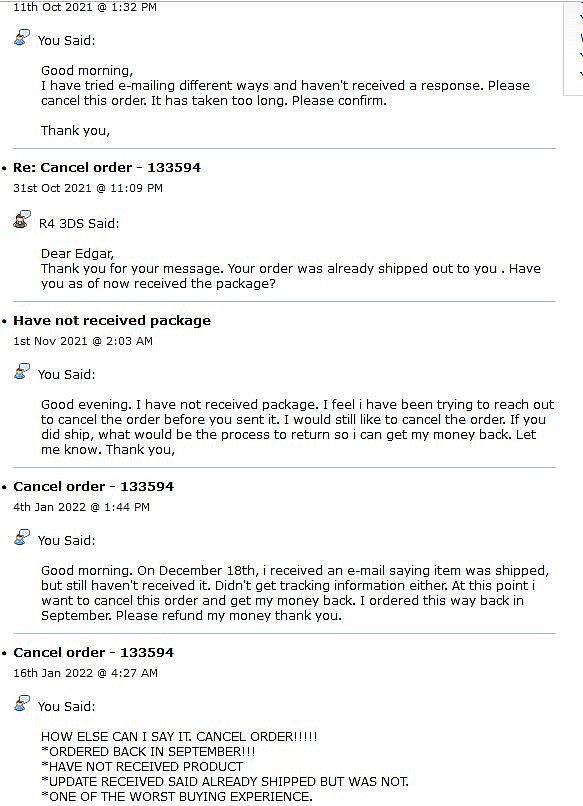Viewport: 583px width, 806px height.
Task: Select 'Cancel order - 133594' heading dated 16th Jan
Action: (94, 653)
